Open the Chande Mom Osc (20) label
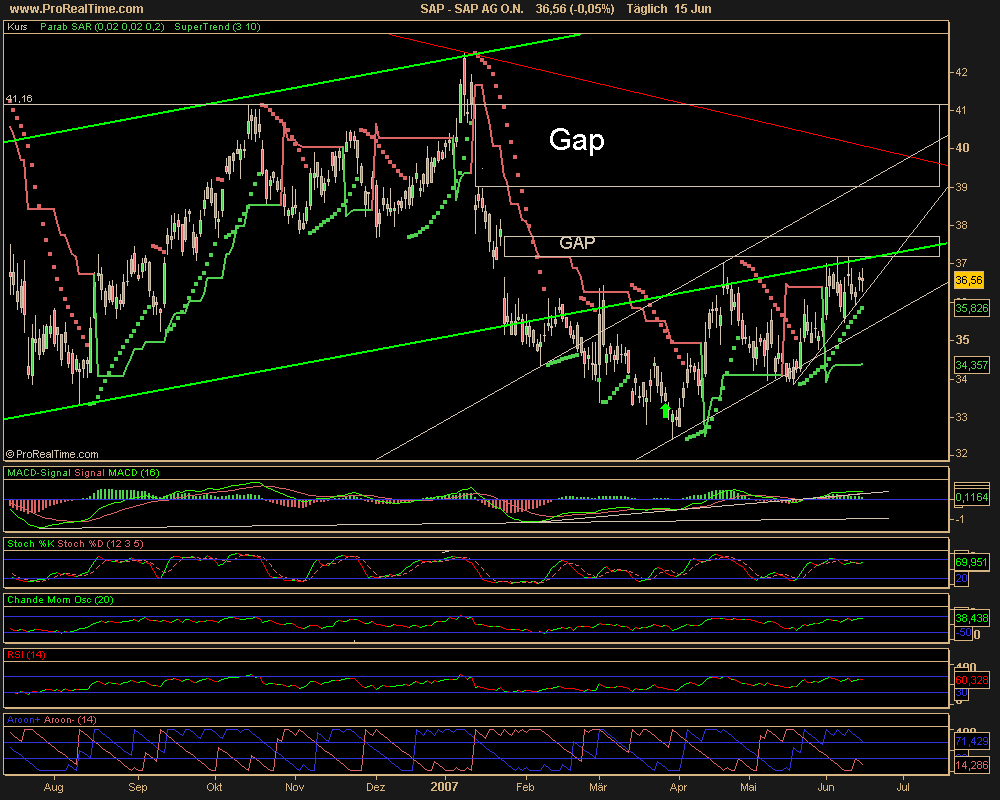The height and width of the screenshot is (800, 1000). click(60, 600)
